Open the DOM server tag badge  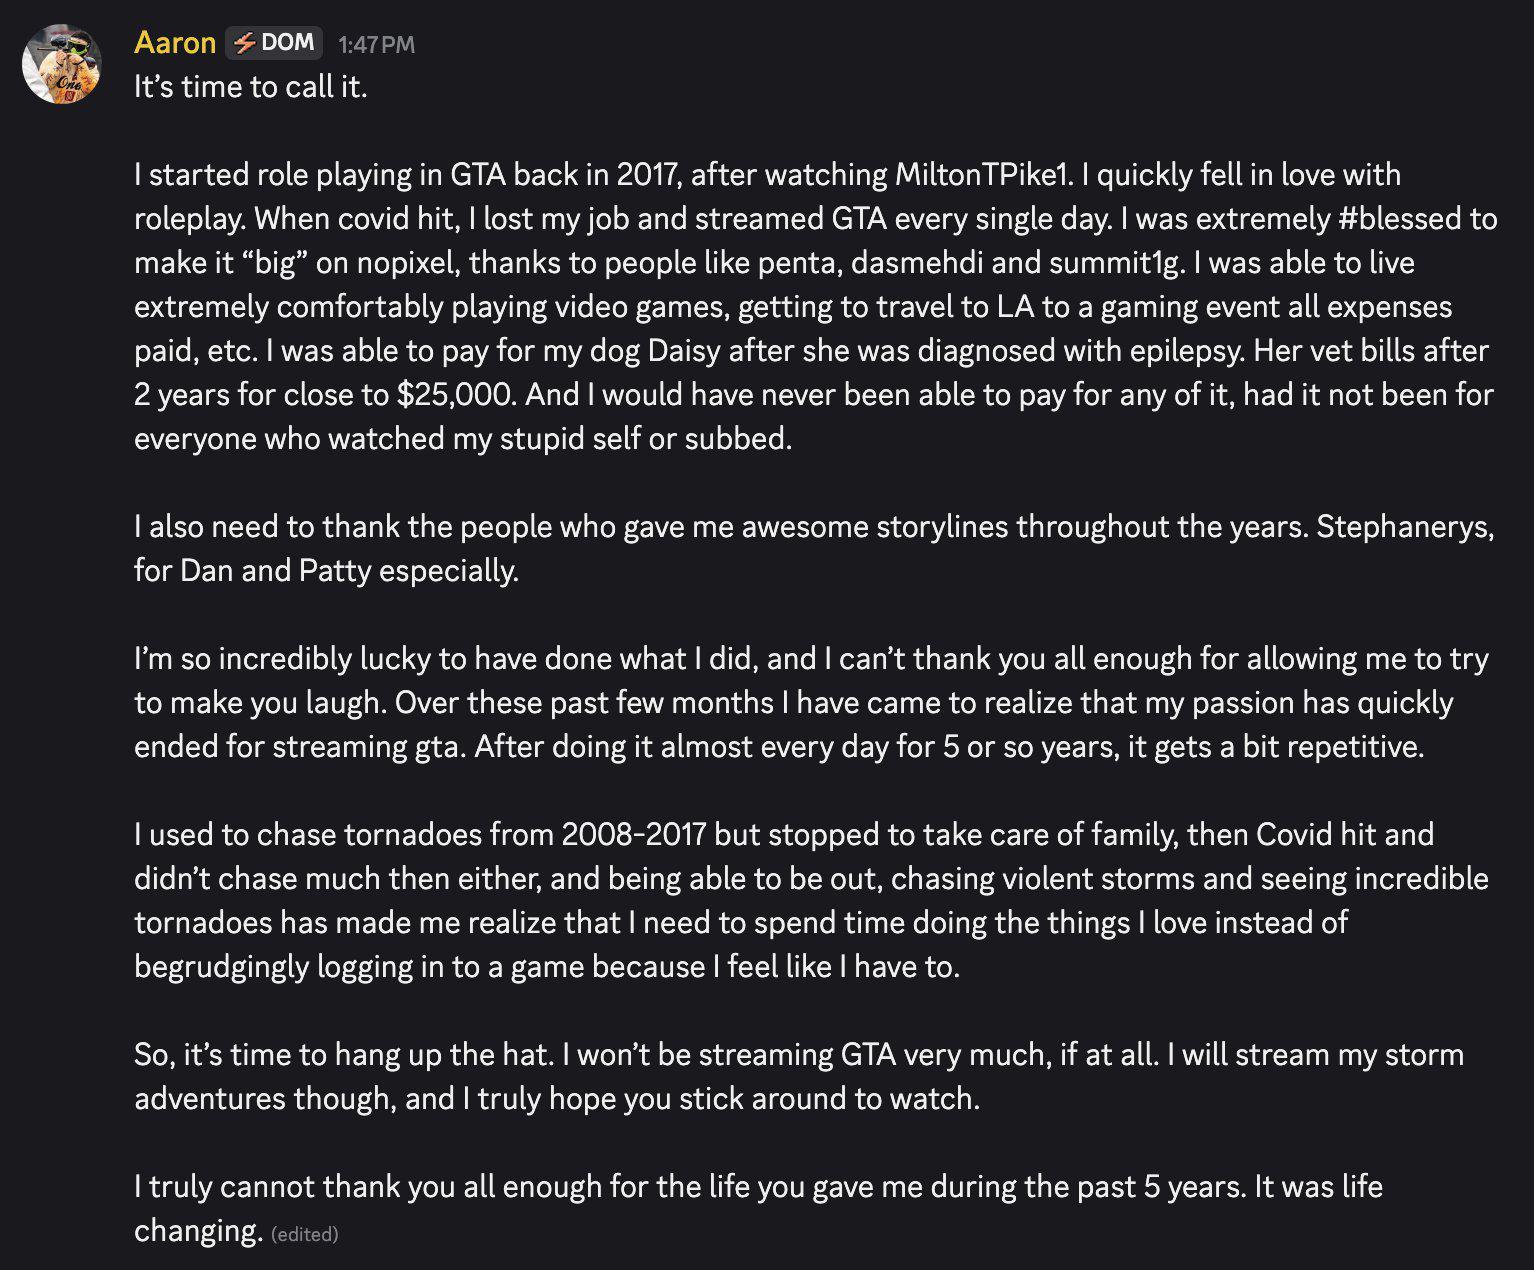tap(274, 43)
